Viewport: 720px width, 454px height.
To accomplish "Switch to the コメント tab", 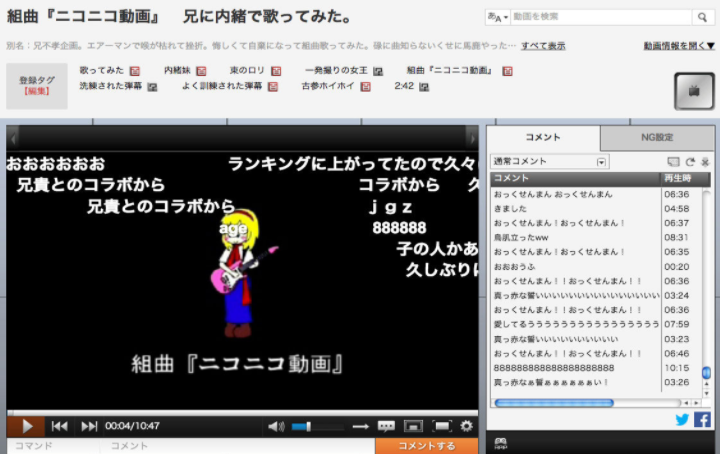I will click(543, 137).
